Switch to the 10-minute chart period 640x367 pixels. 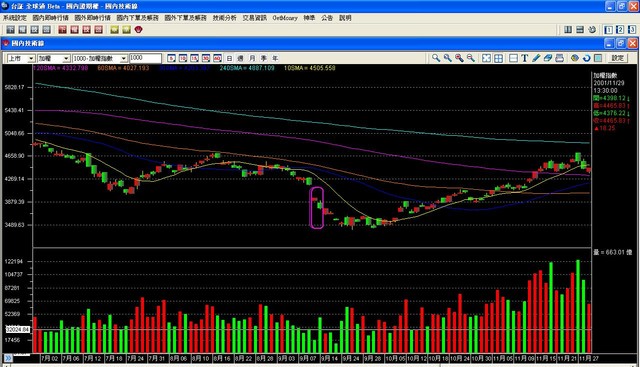click(183, 58)
